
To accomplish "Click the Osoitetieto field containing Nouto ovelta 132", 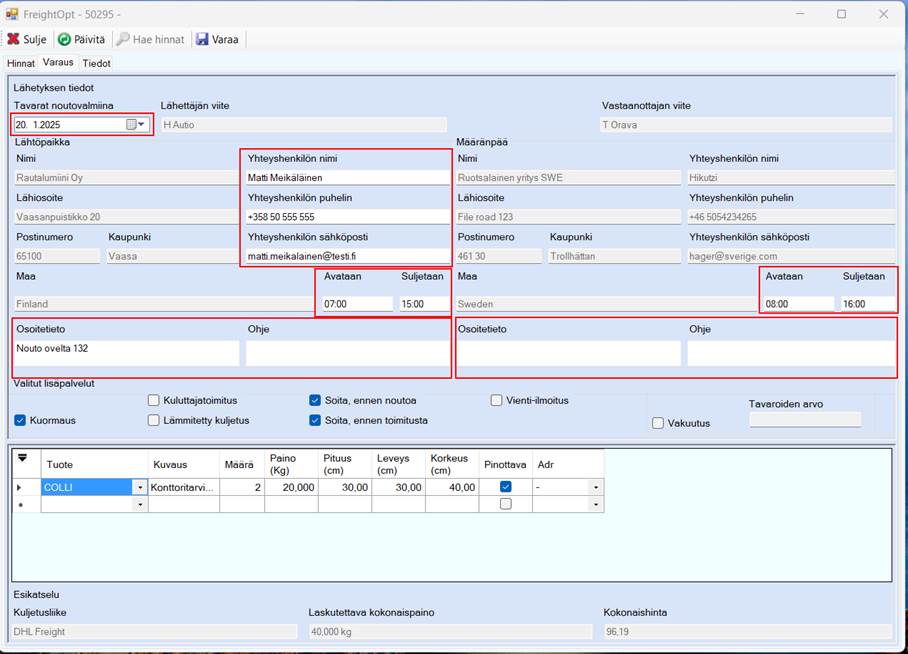I will 126,353.
